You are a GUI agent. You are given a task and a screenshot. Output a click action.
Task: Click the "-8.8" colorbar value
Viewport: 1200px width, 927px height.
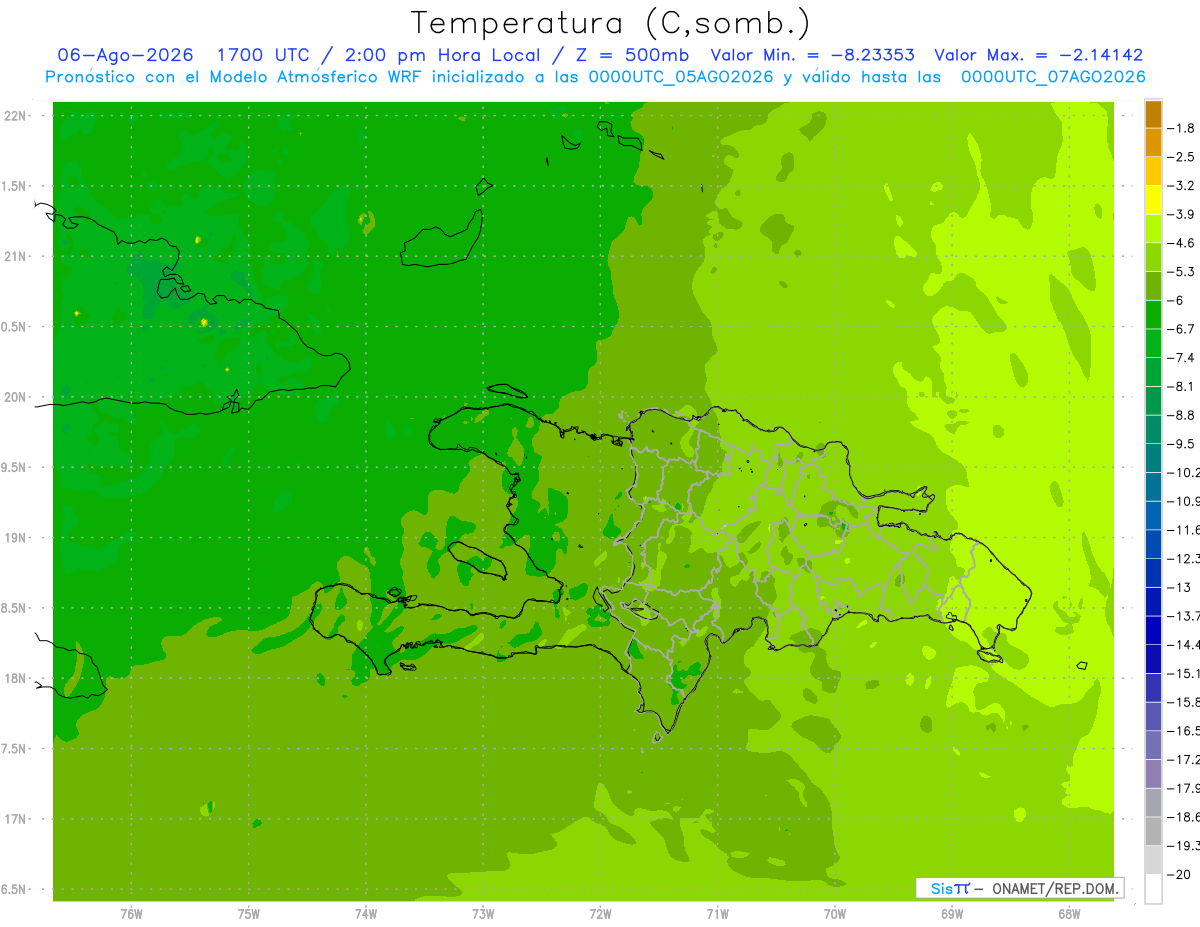coord(1182,415)
